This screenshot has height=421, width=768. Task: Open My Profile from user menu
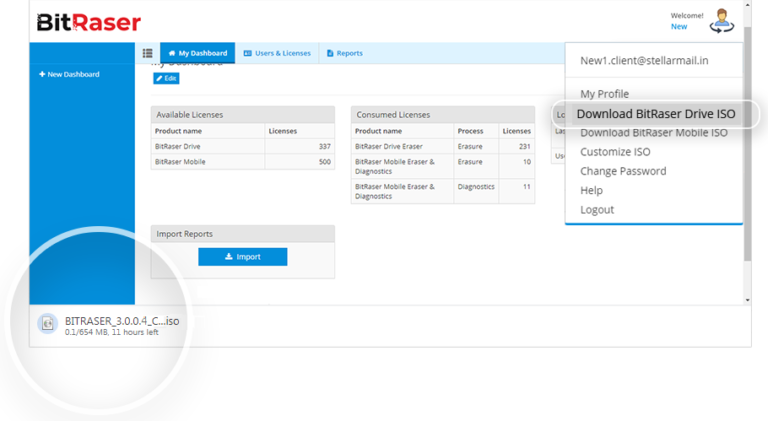click(604, 94)
